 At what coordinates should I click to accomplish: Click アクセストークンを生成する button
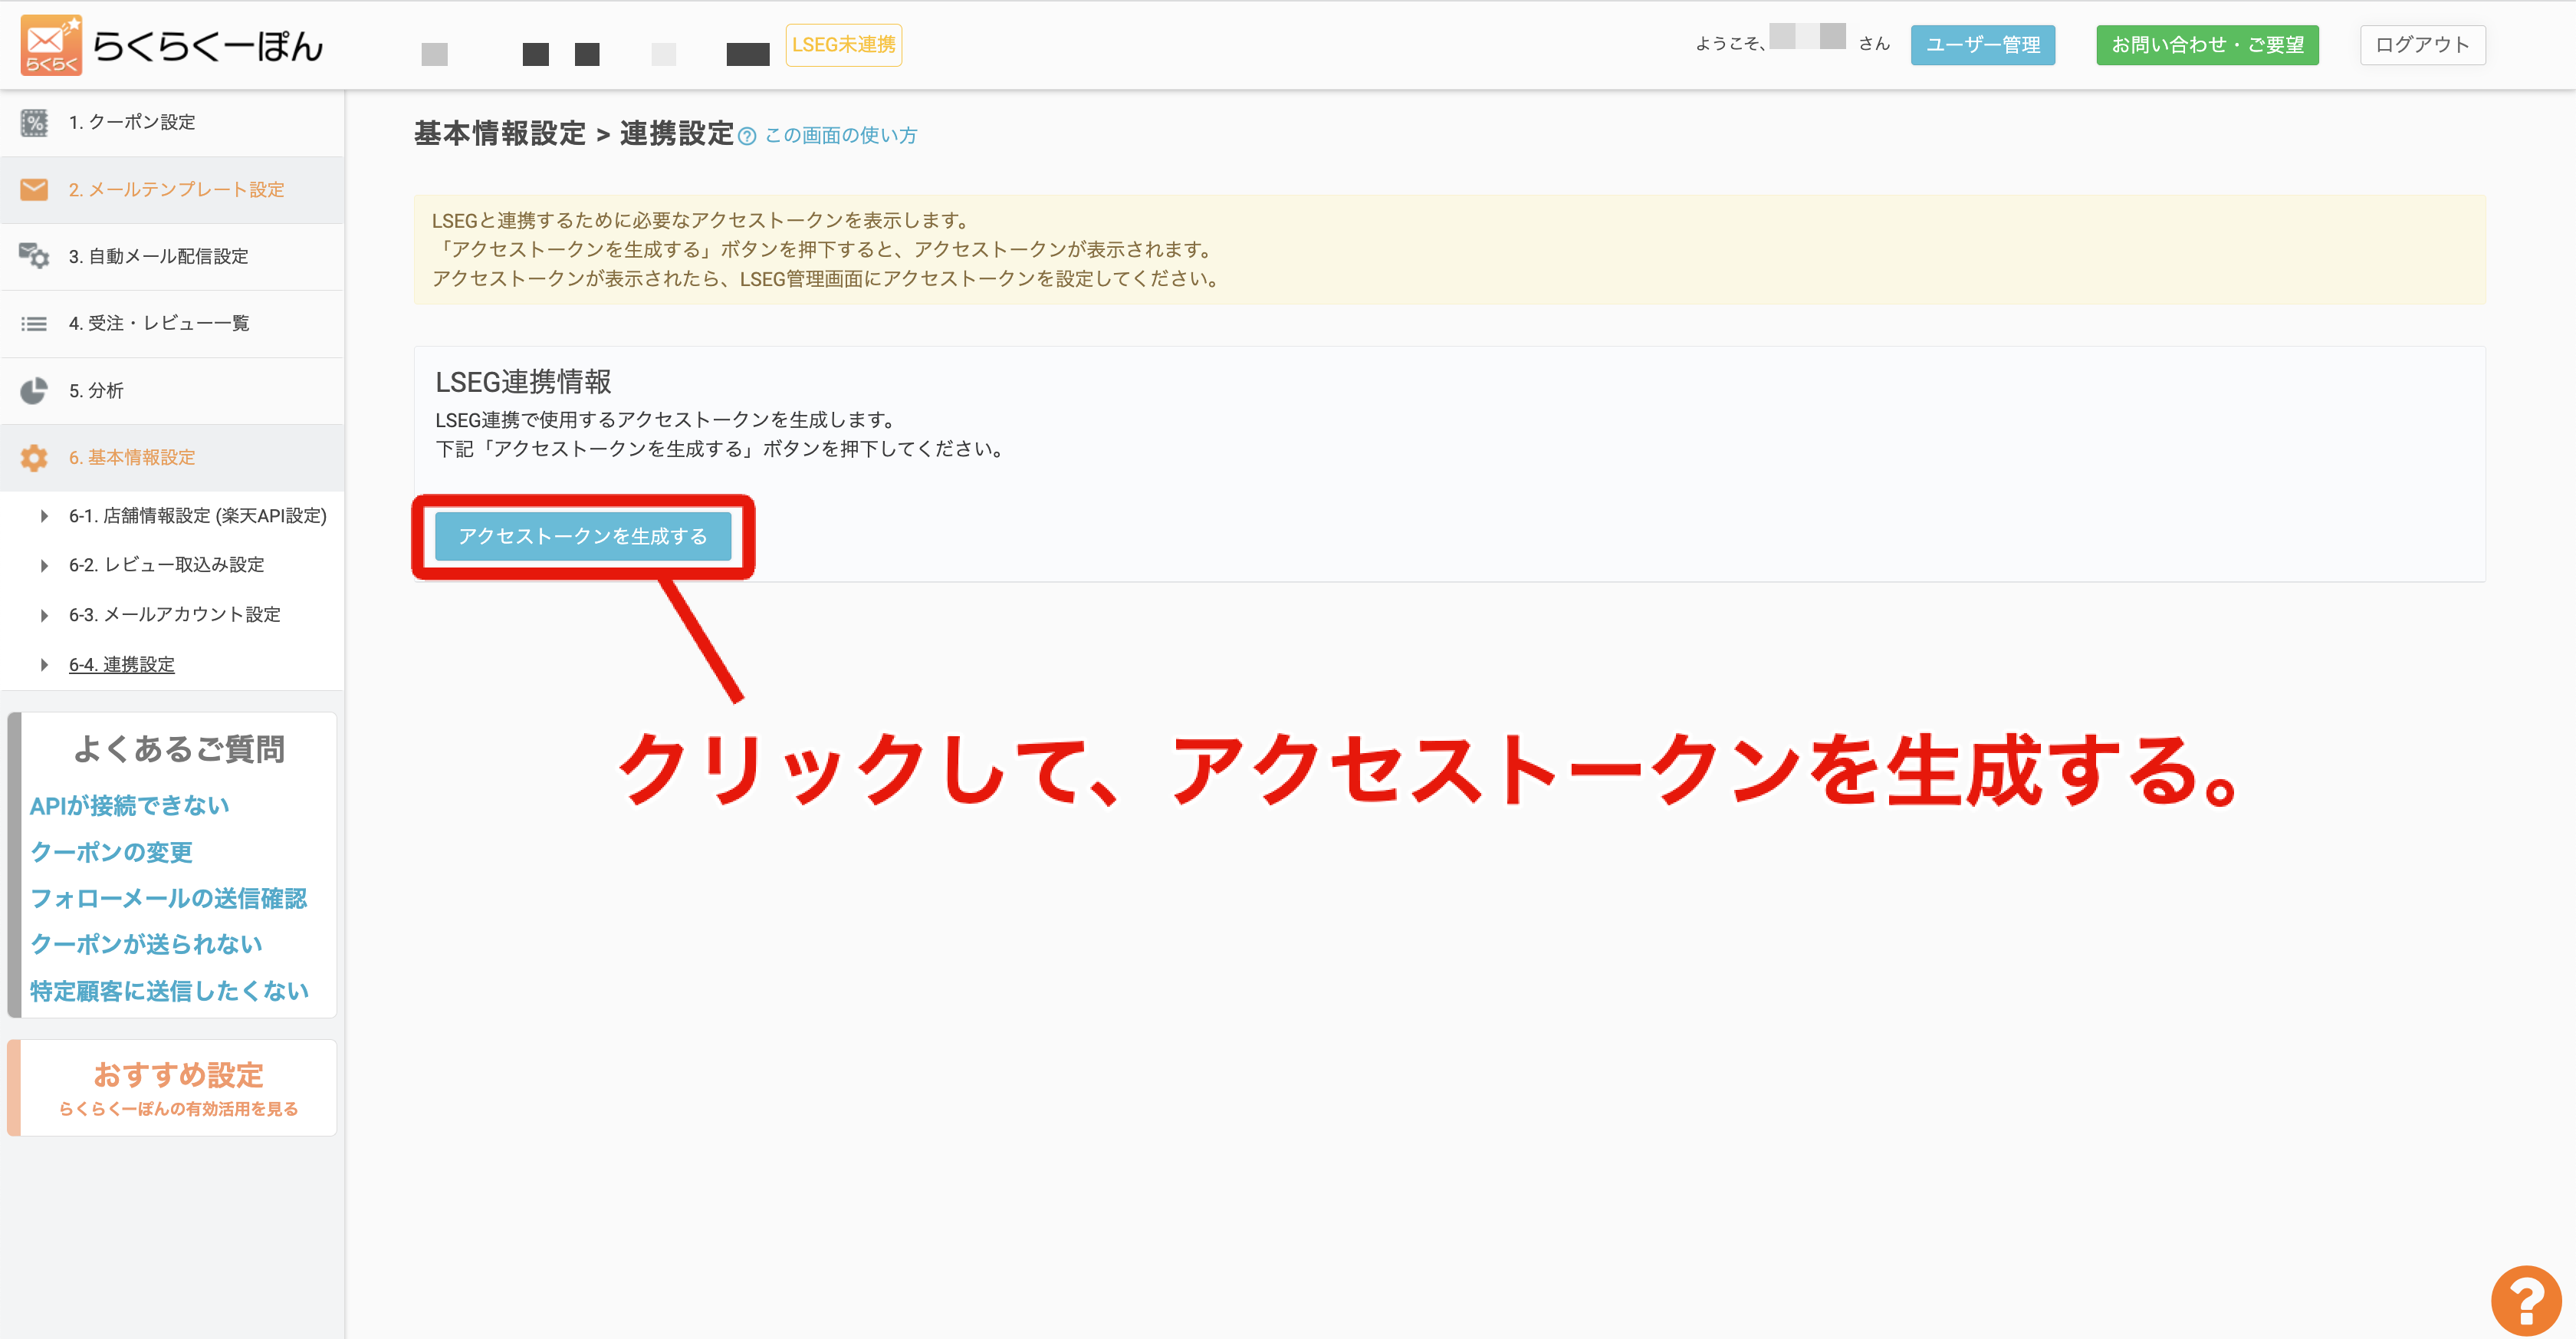tap(583, 536)
